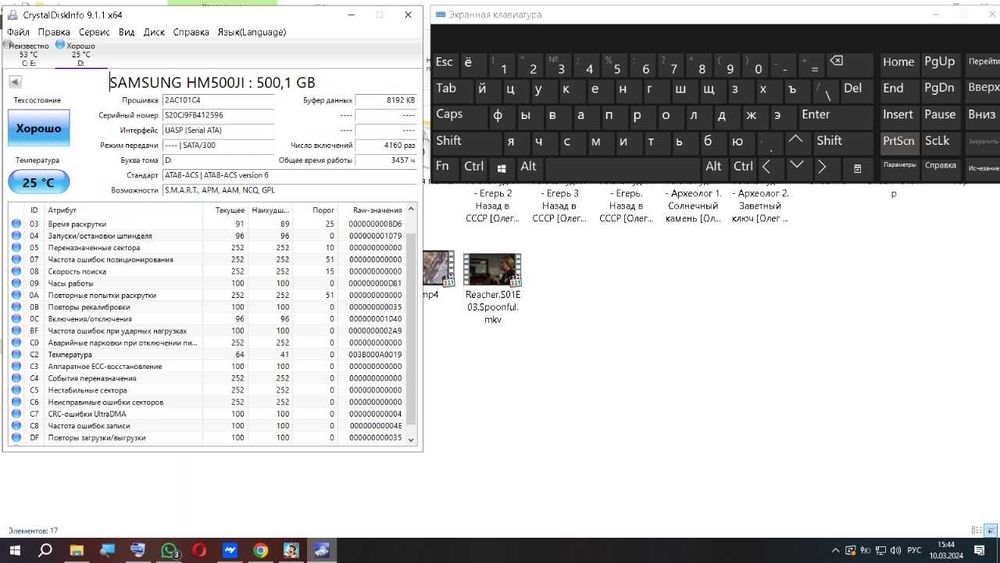The height and width of the screenshot is (563, 1000).
Task: Click the right arrow key on on-screen keyboard
Action: coord(823,167)
